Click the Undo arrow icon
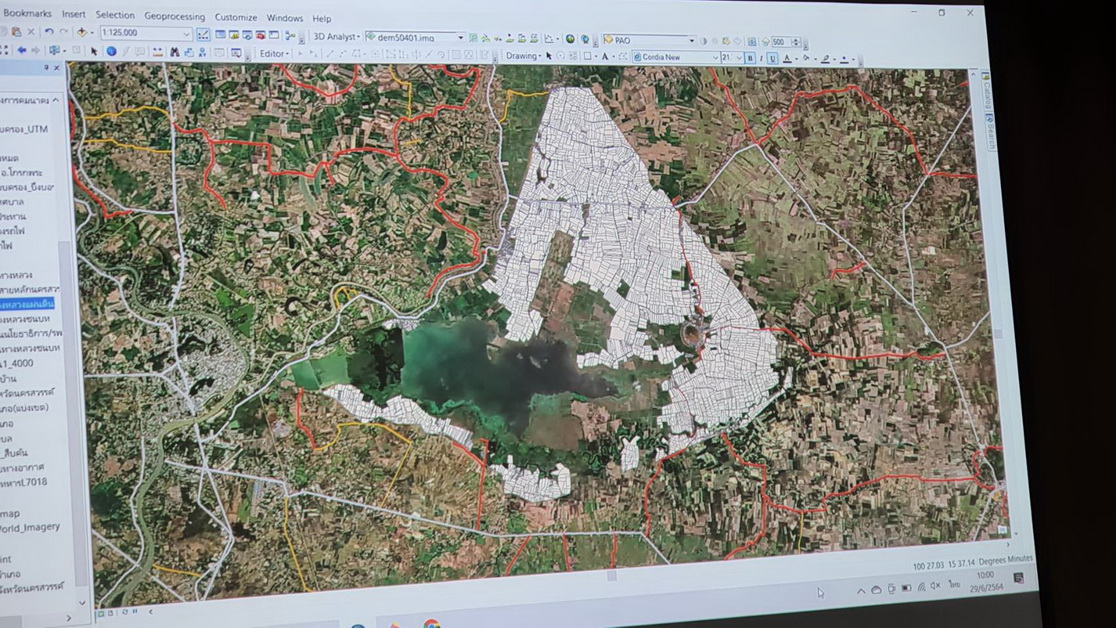 tap(49, 32)
